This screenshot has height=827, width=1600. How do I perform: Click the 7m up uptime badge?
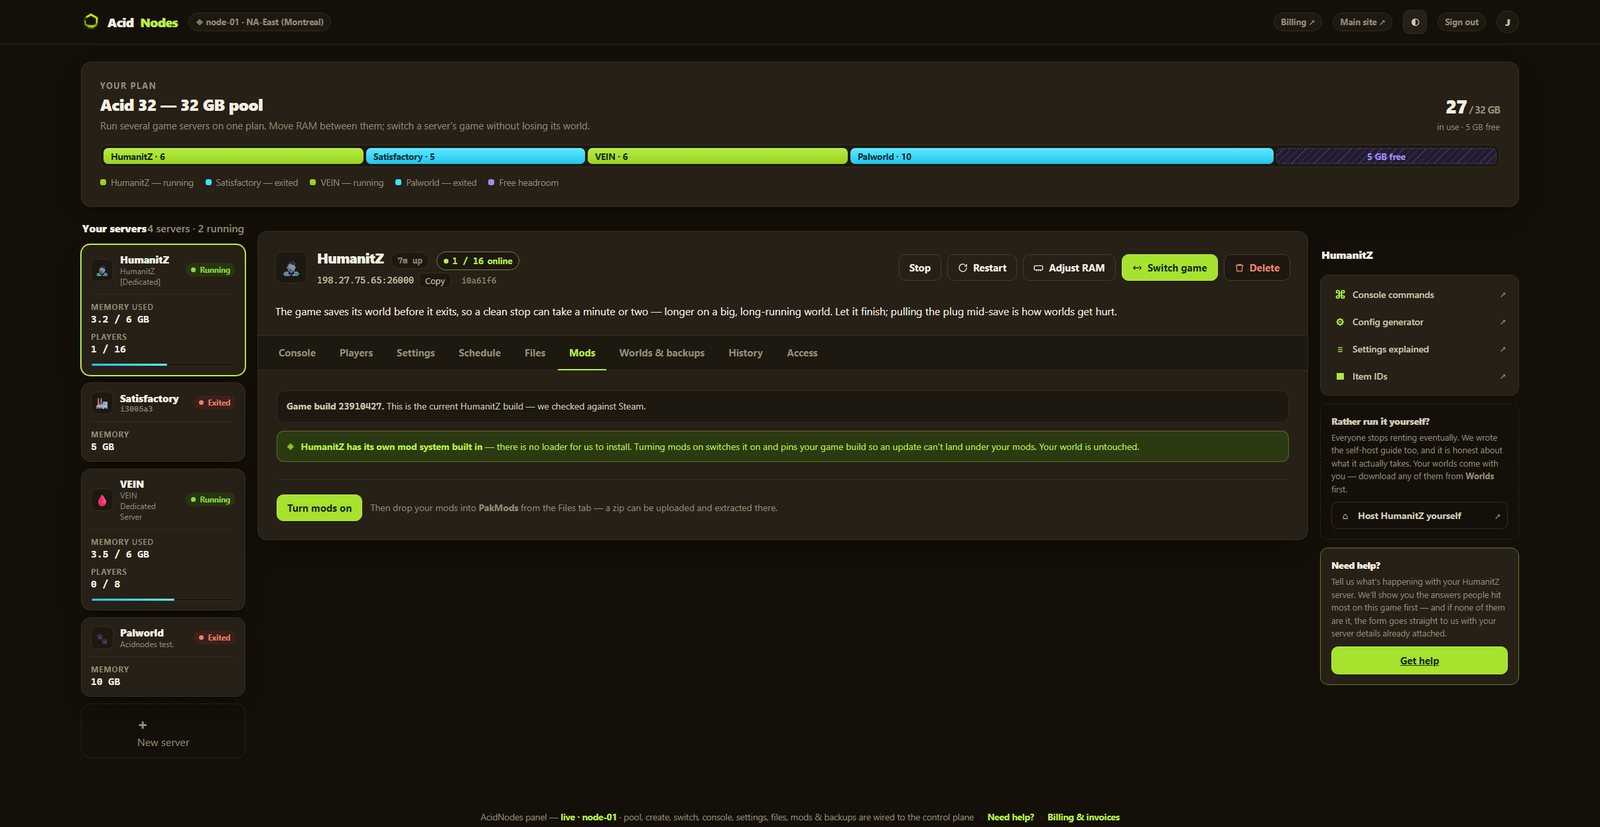point(410,261)
